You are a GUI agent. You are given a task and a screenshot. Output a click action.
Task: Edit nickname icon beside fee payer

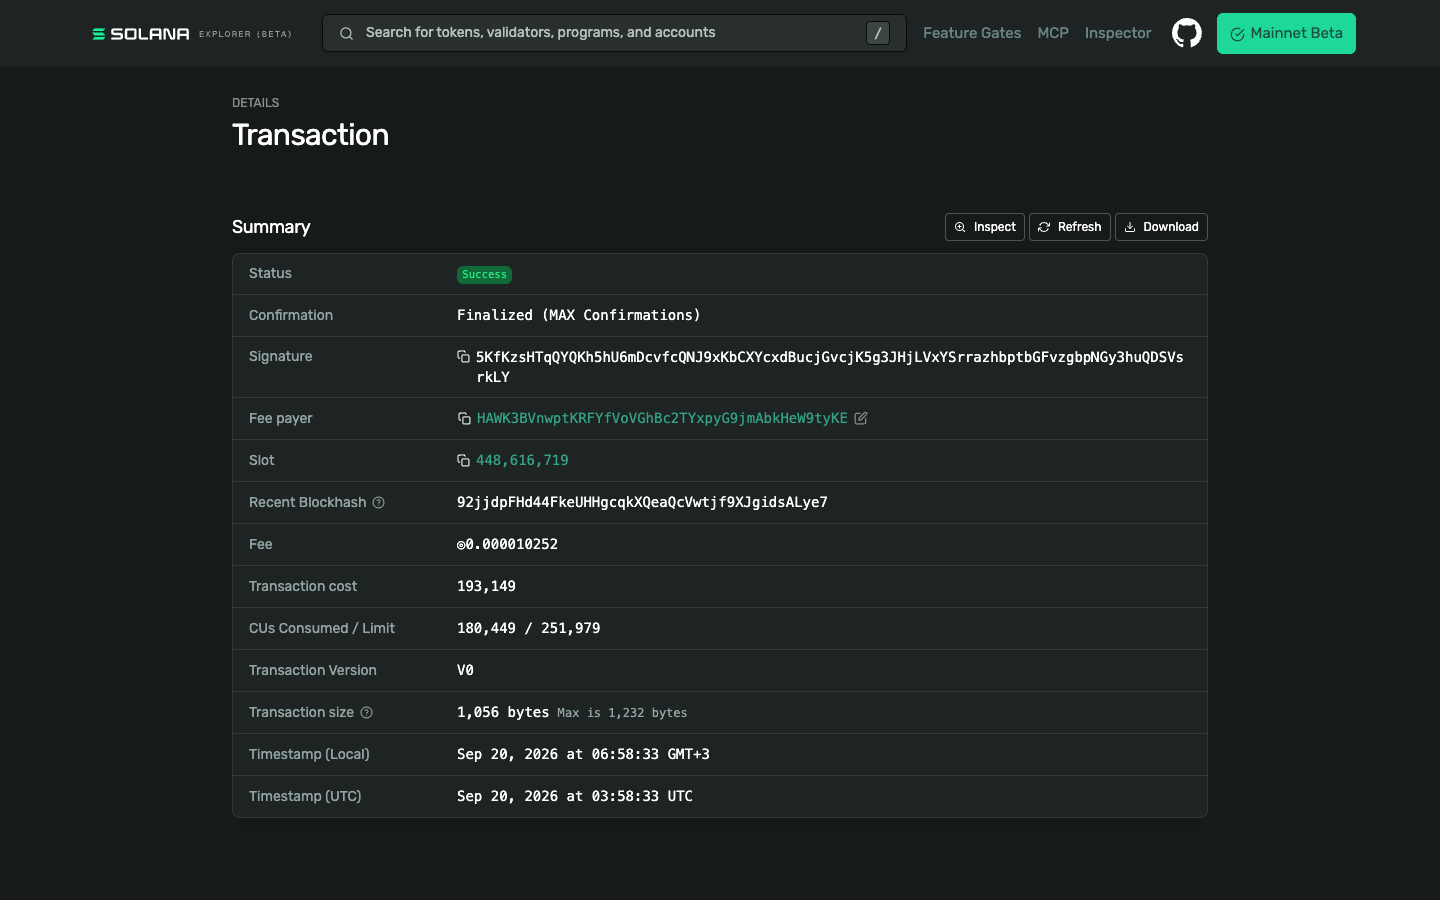pos(861,418)
